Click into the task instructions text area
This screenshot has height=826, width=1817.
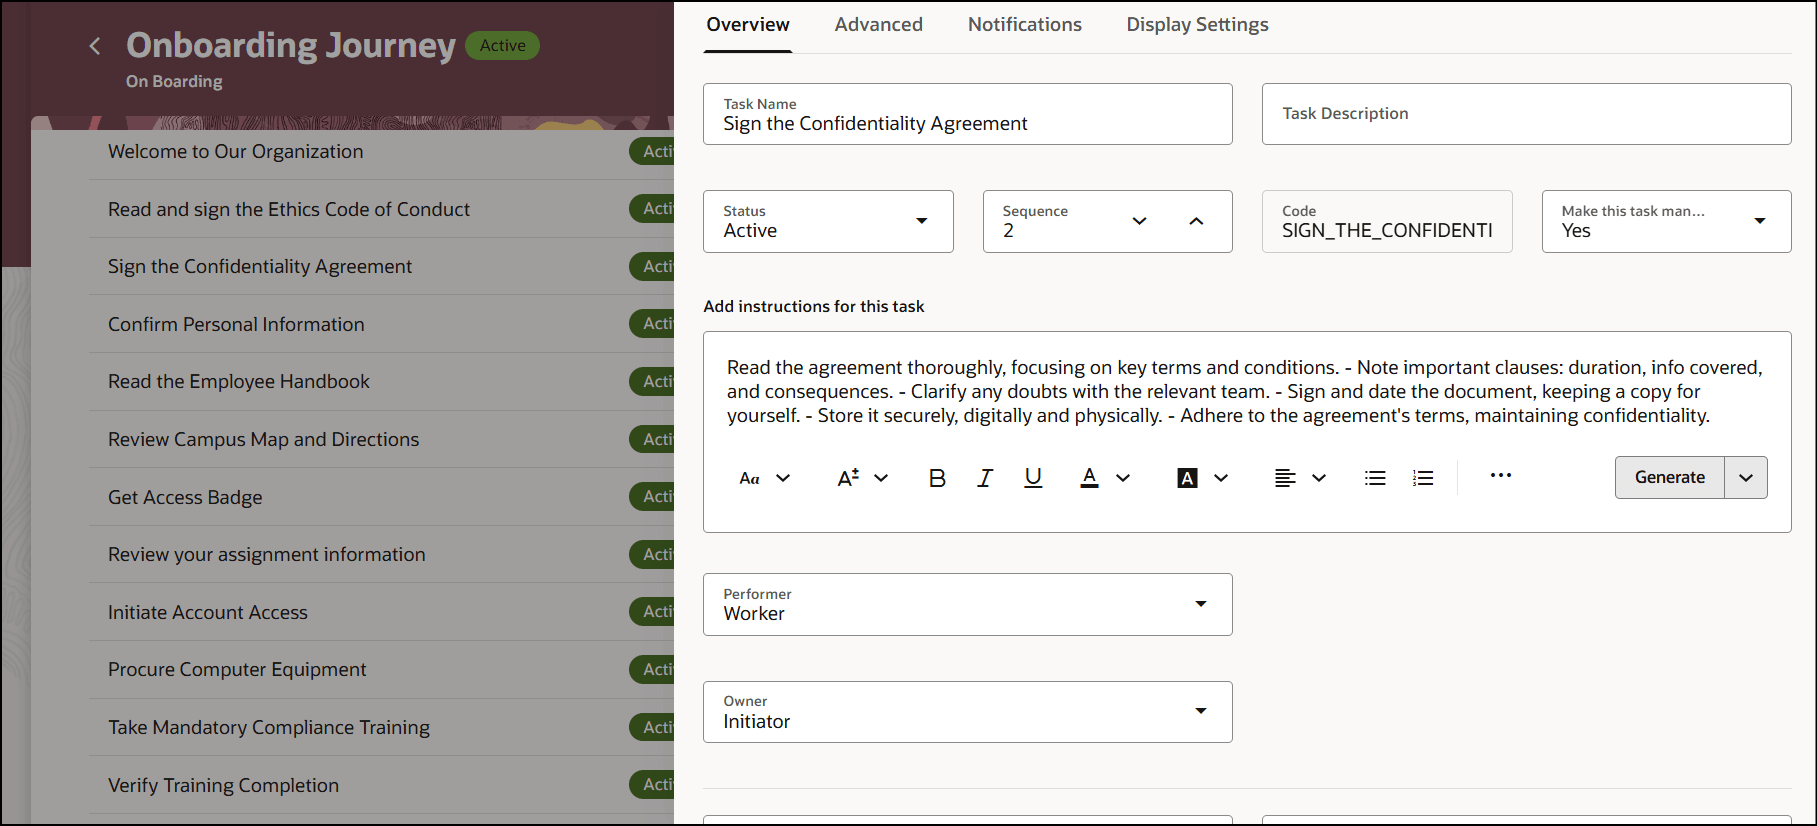(1247, 392)
